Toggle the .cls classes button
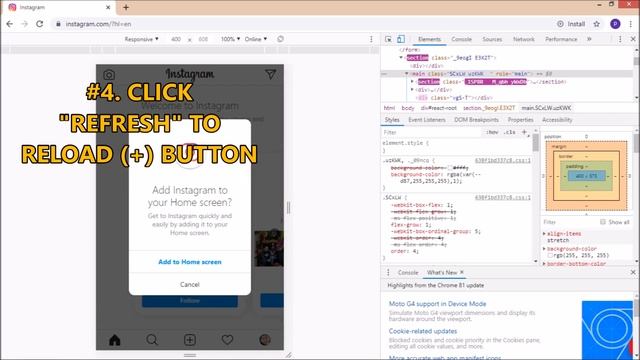Viewport: 640px width, 360px height. coord(509,132)
